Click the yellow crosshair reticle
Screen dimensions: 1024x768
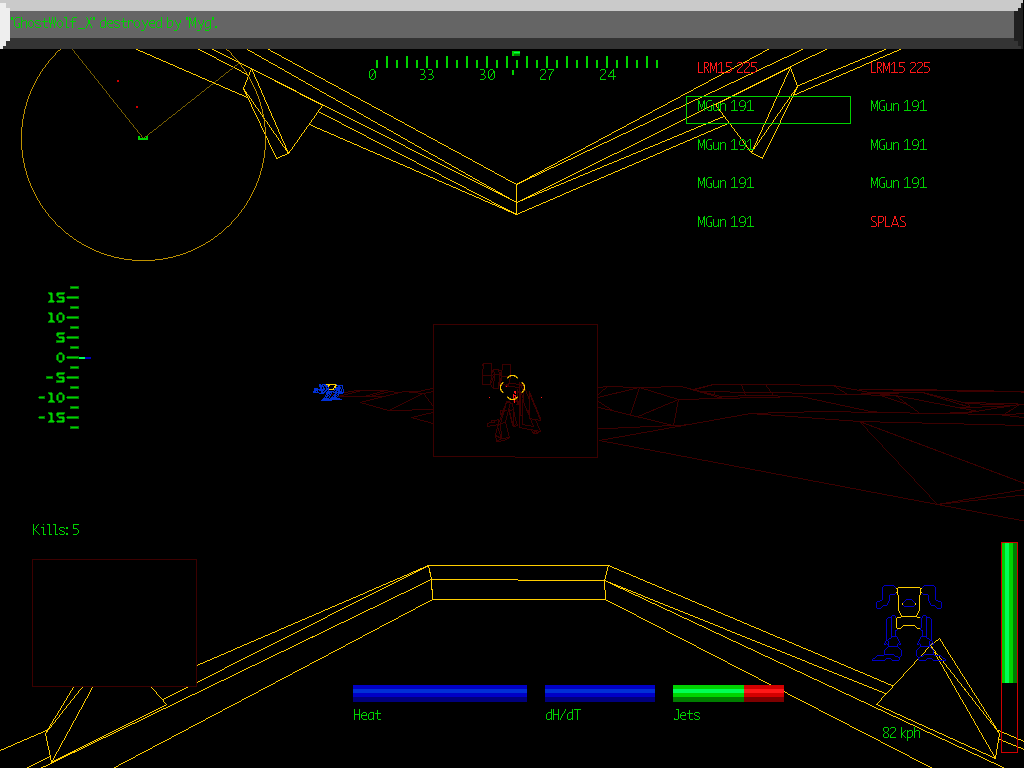[x=512, y=387]
